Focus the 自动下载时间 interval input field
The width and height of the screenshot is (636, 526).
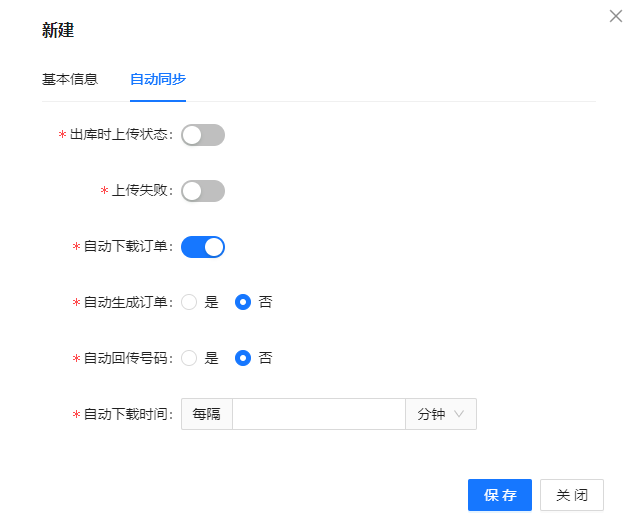pyautogui.click(x=319, y=414)
